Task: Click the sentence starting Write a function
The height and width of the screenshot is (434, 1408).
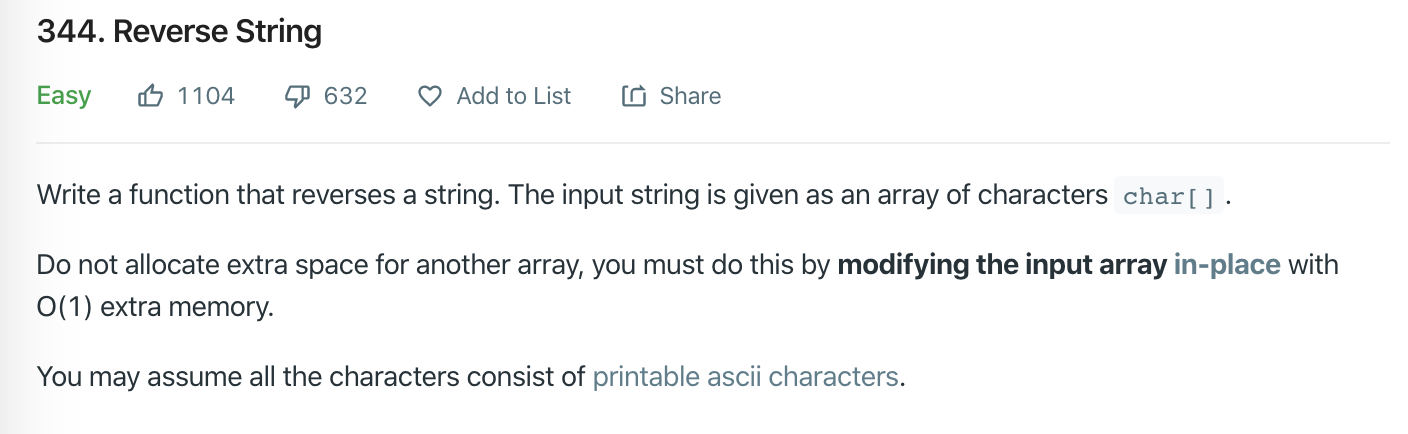Action: pyautogui.click(x=268, y=195)
